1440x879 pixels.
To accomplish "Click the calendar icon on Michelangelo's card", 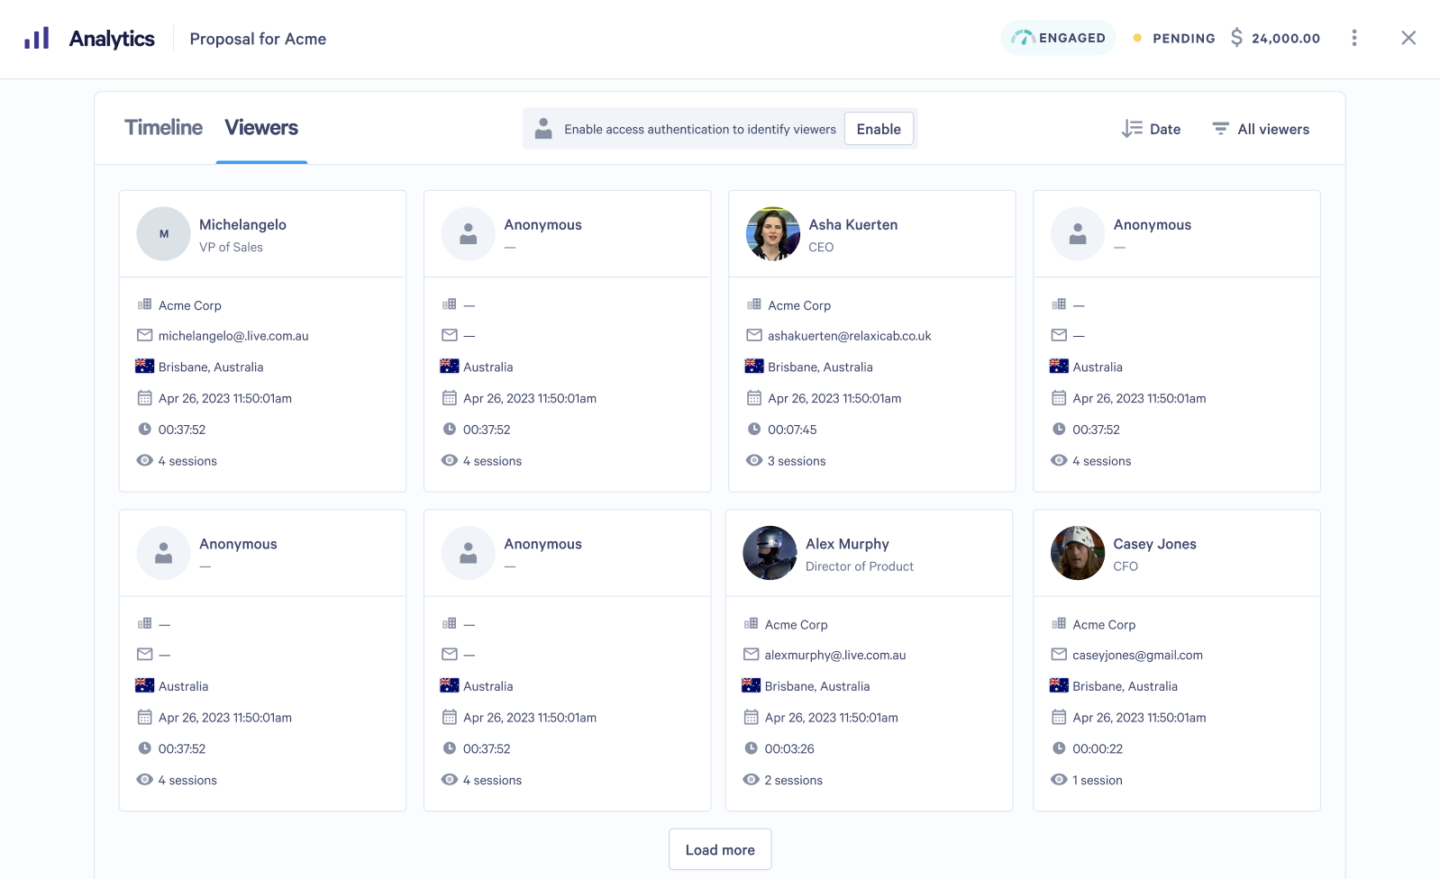I will (x=144, y=398).
